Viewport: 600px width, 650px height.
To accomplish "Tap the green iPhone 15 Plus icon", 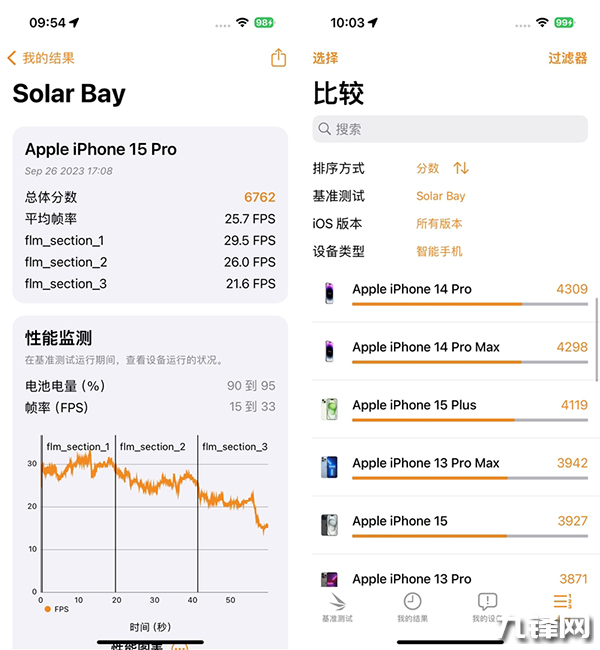I will click(329, 409).
